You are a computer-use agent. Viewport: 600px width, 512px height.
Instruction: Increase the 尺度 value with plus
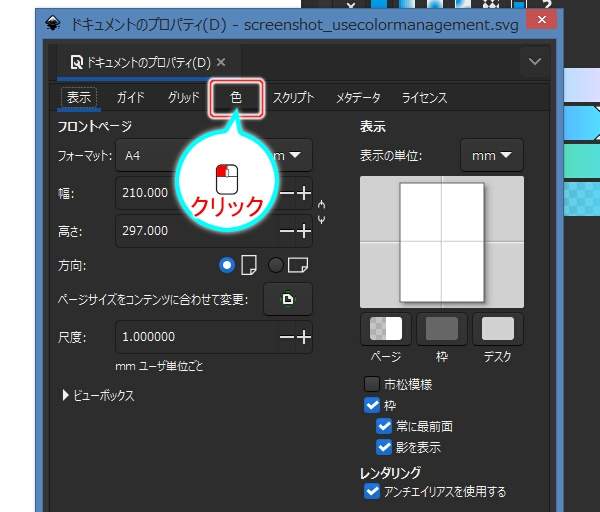304,337
